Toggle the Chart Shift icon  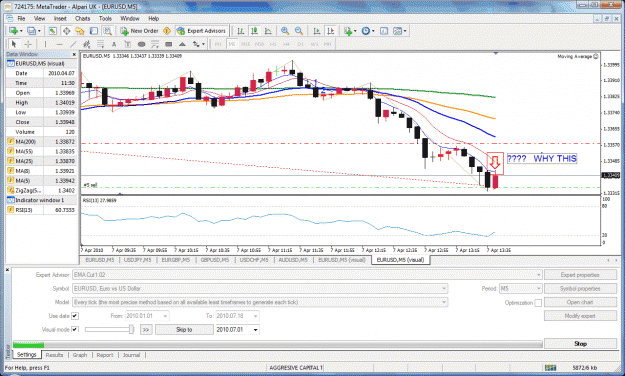330,31
